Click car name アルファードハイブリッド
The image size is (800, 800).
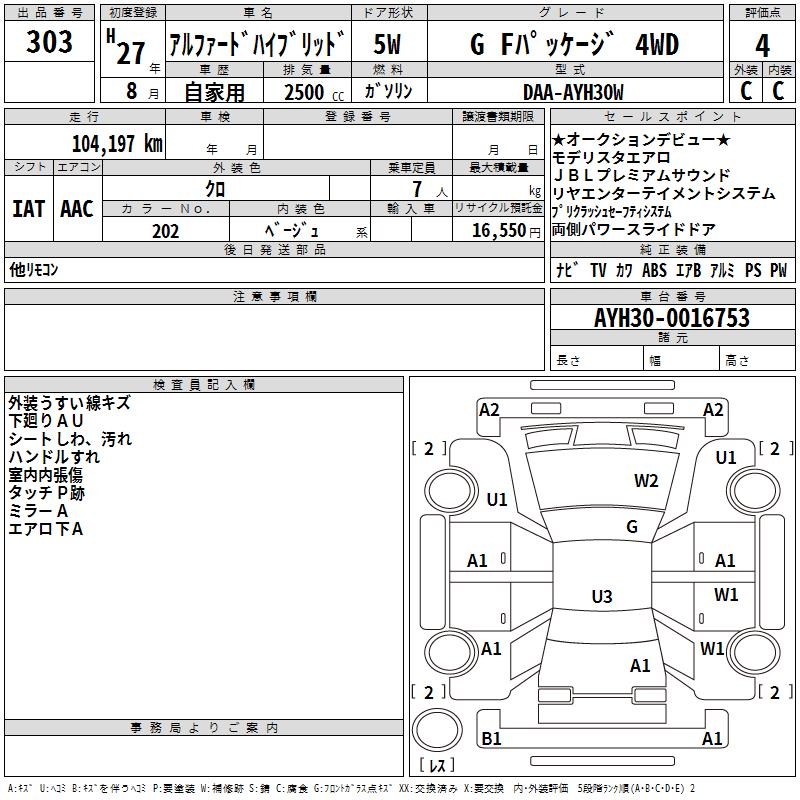[257, 44]
